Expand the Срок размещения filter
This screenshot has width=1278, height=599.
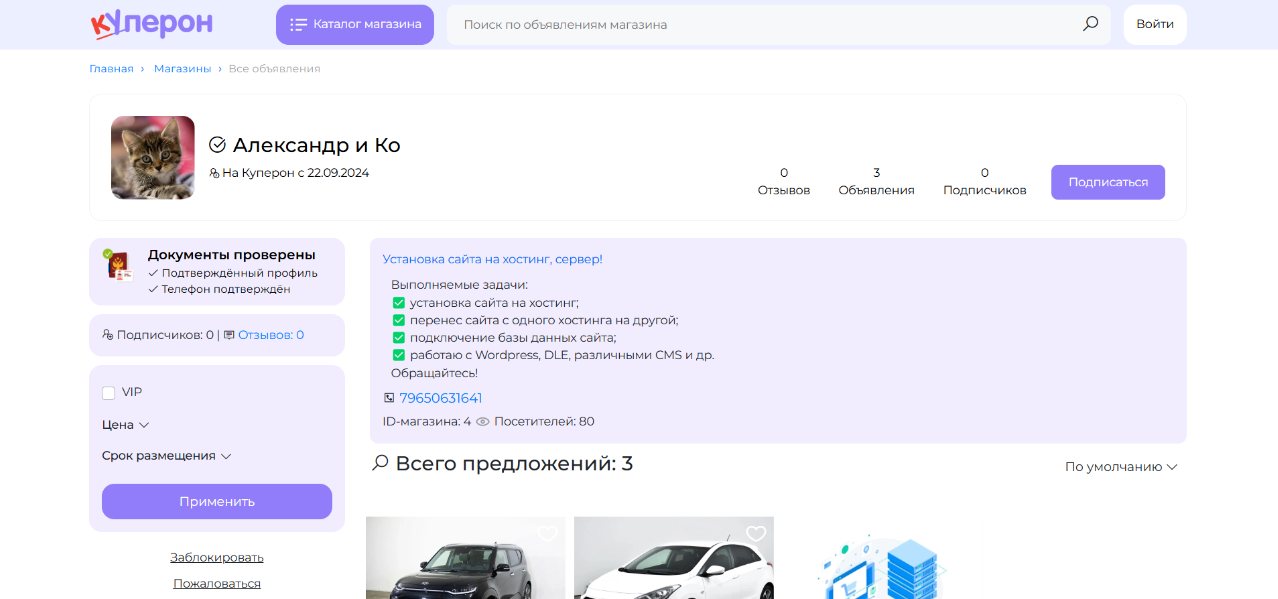click(x=166, y=456)
